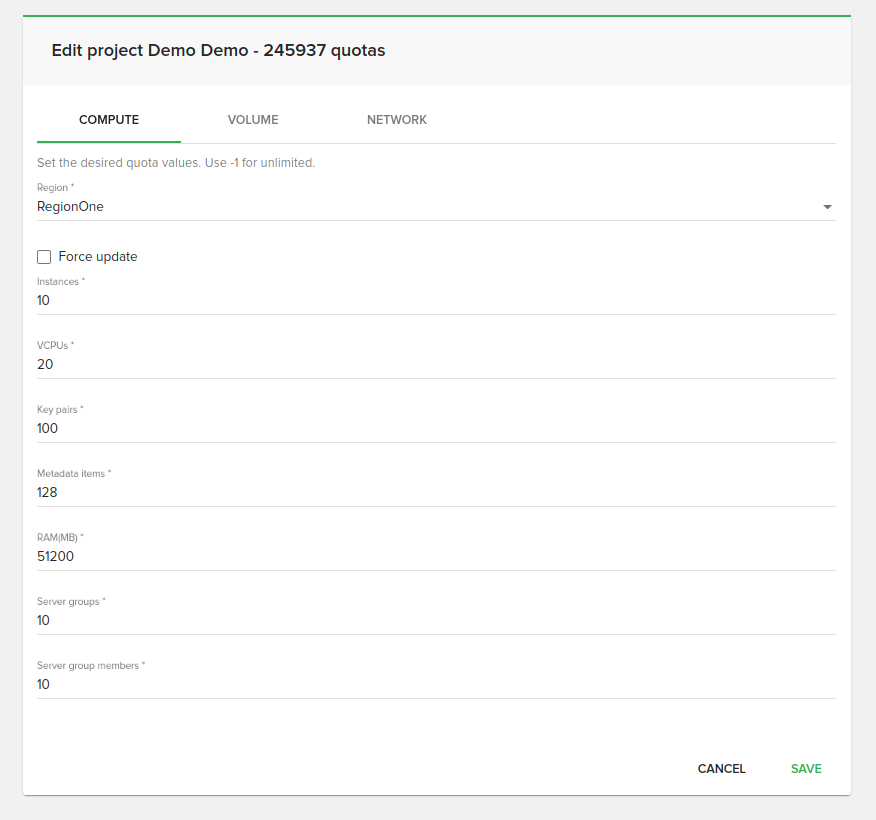Viewport: 876px width, 820px height.
Task: Save the project quotas
Action: [806, 769]
